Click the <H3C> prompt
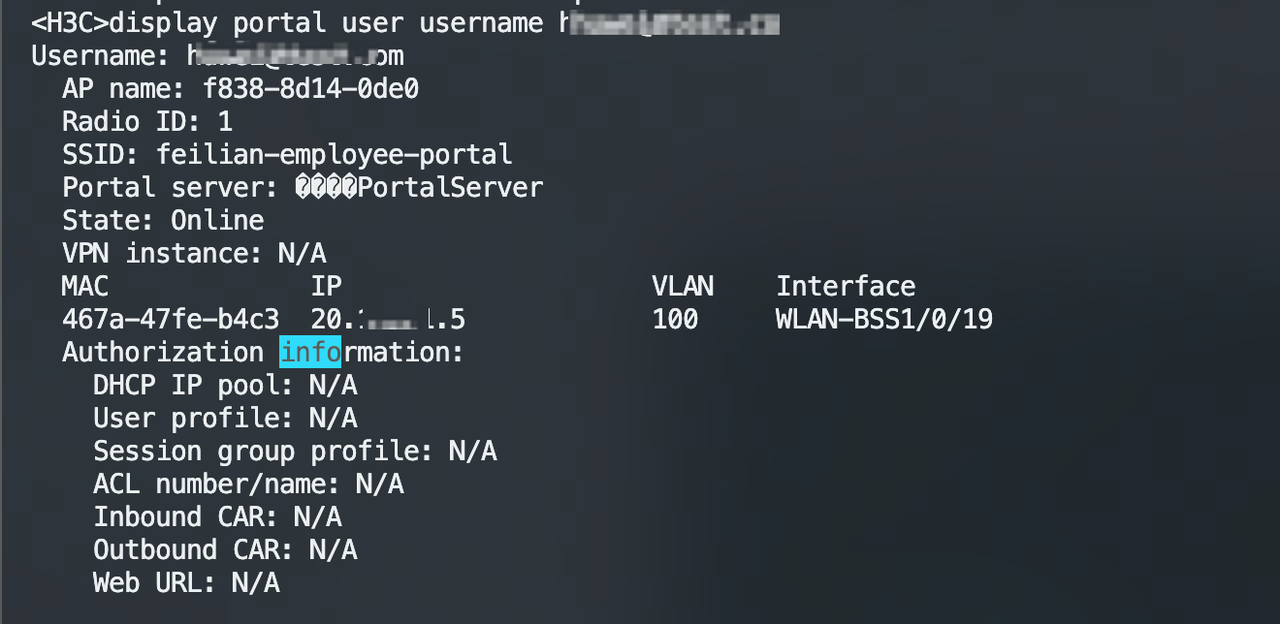The height and width of the screenshot is (624, 1280). [70, 23]
